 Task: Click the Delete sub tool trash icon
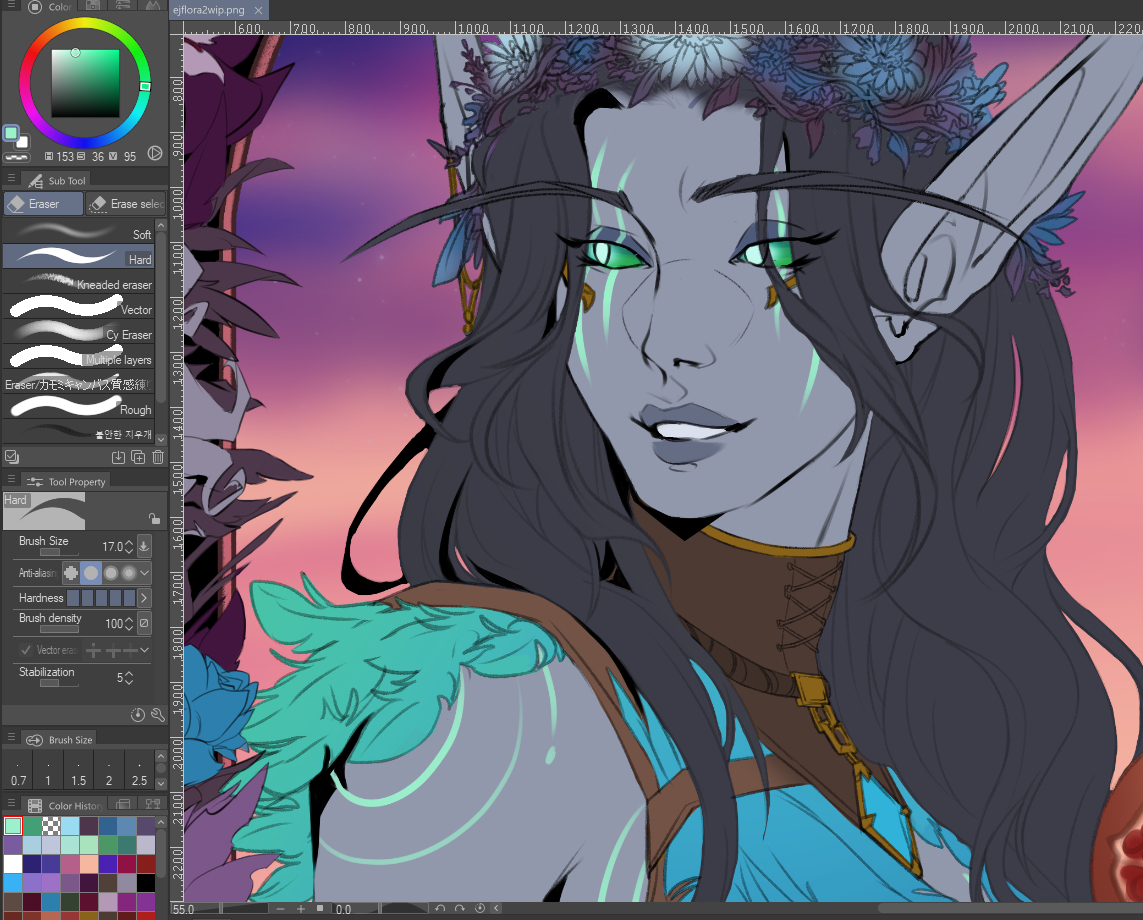[157, 458]
